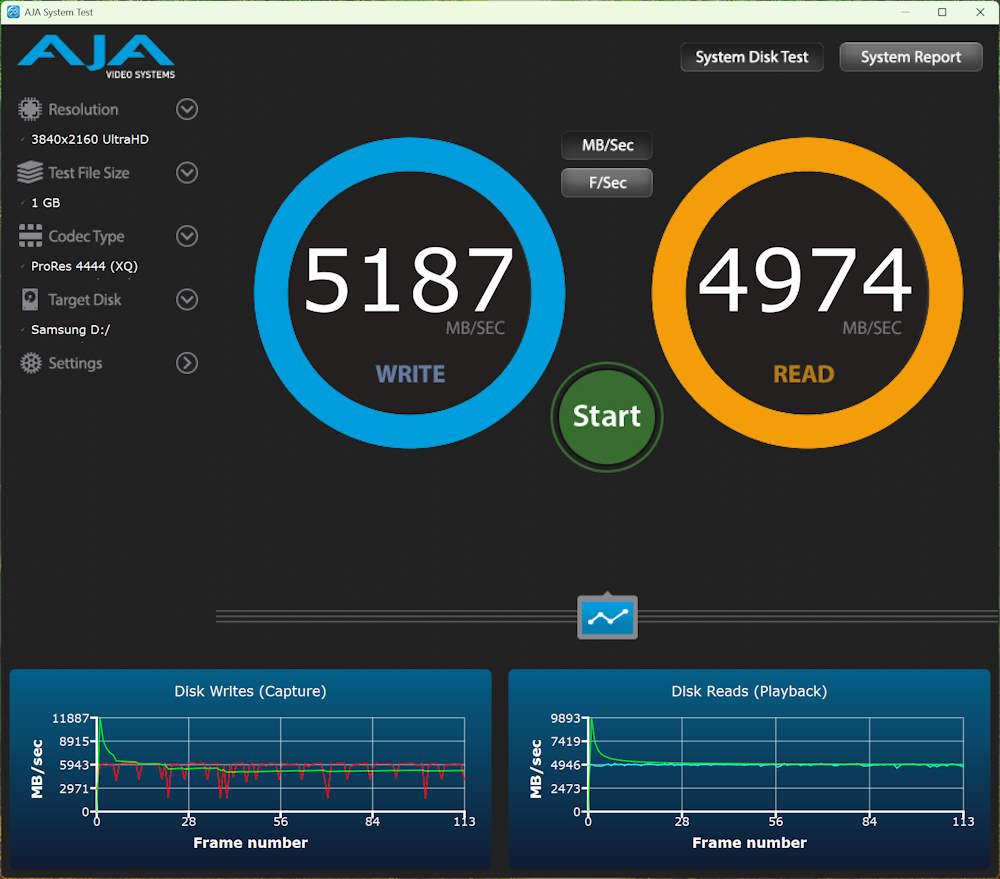This screenshot has height=879, width=1000.
Task: Open the System Report view
Action: coord(910,57)
